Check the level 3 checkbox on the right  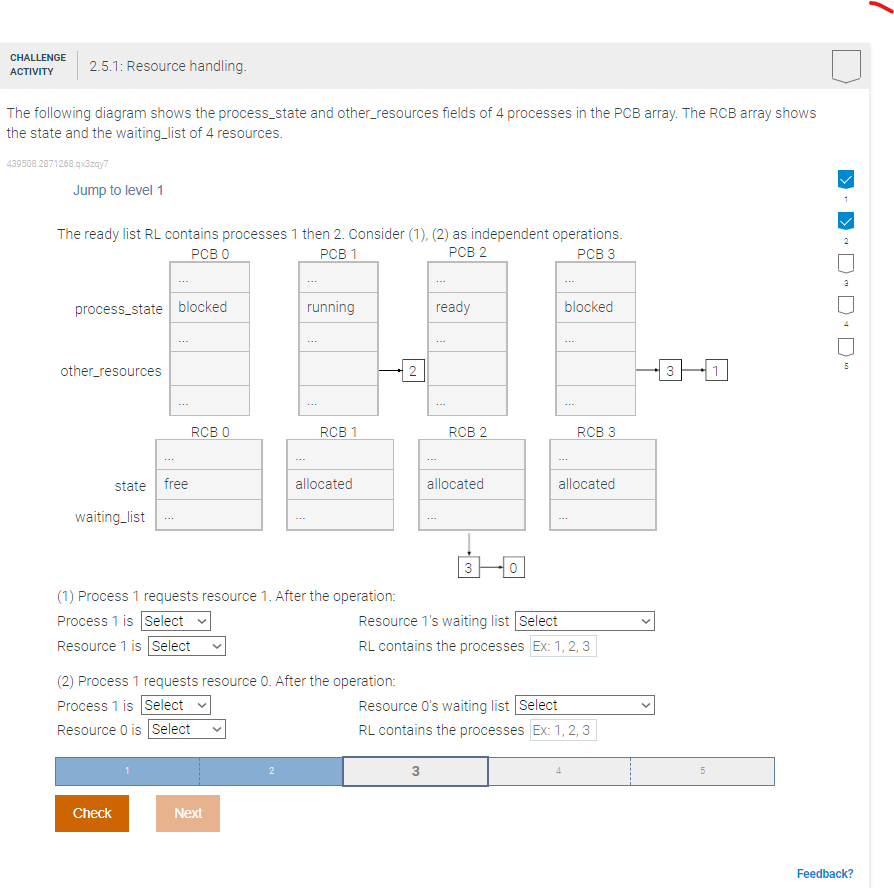846,263
